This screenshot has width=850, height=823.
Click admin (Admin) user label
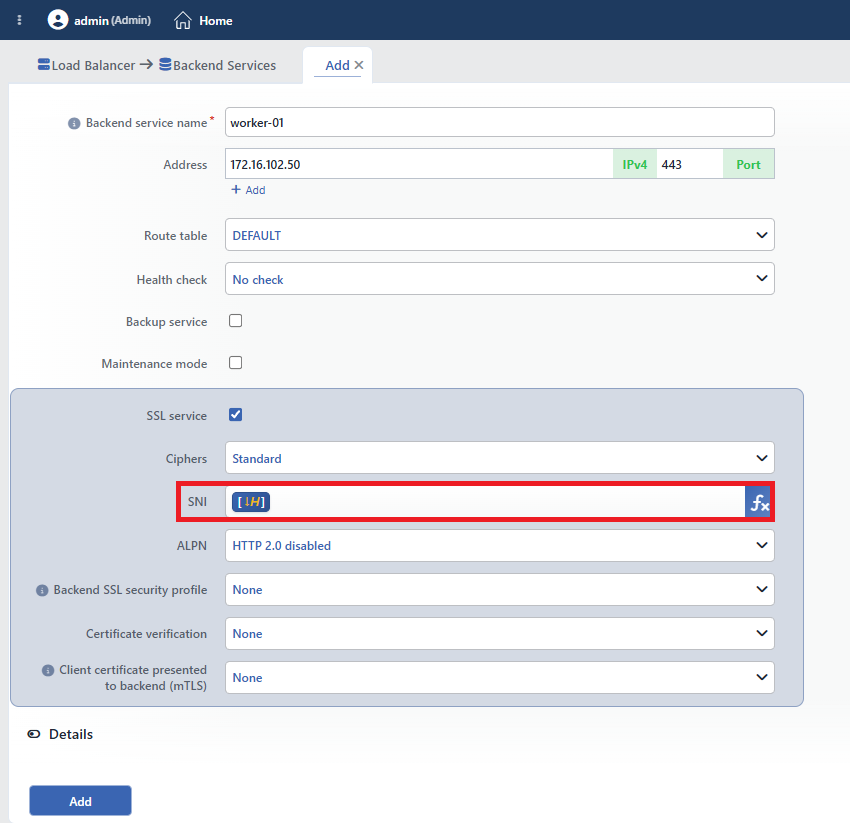pos(112,21)
